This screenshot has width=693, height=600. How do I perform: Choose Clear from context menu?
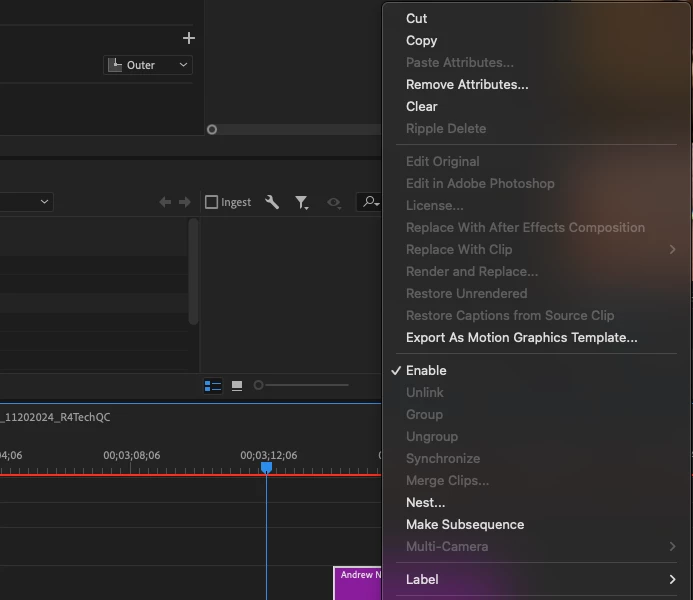point(422,106)
